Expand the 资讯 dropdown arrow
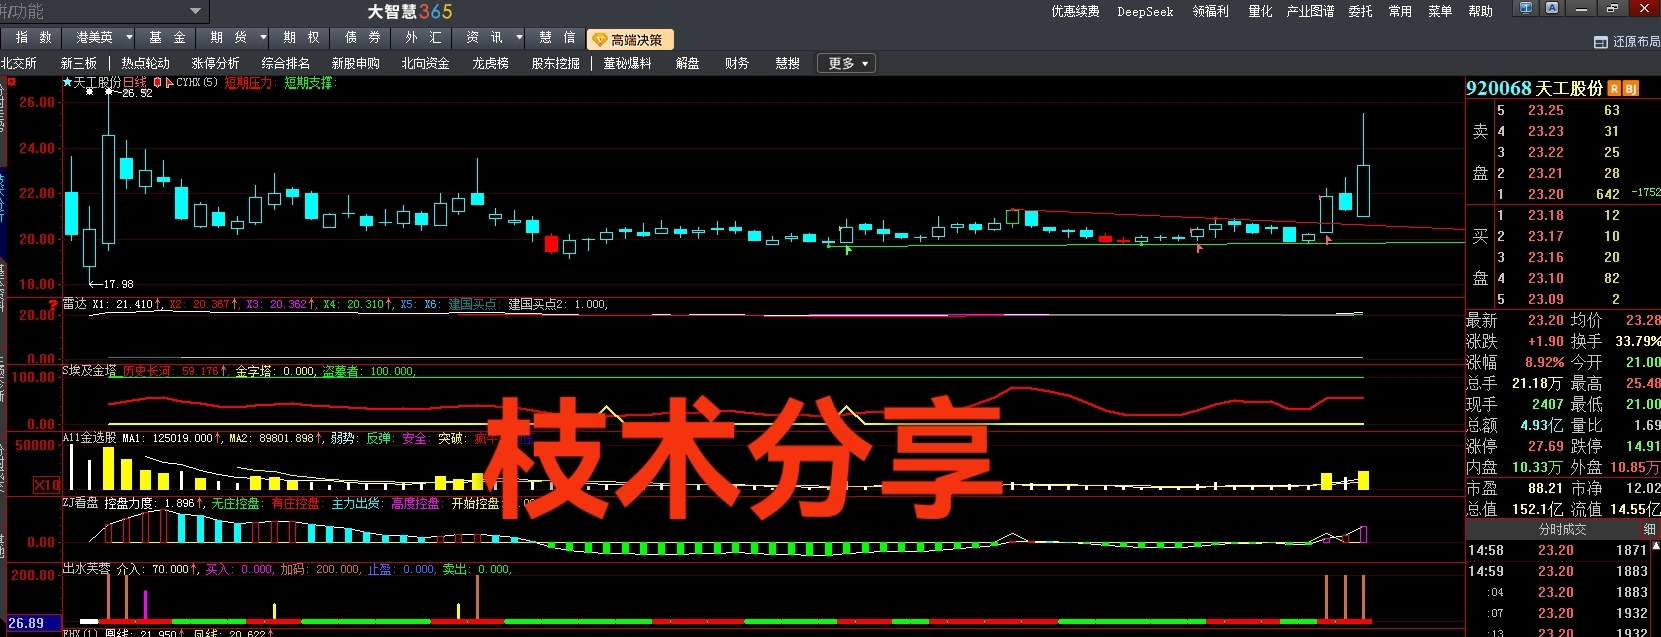This screenshot has width=1661, height=637. pyautogui.click(x=519, y=38)
